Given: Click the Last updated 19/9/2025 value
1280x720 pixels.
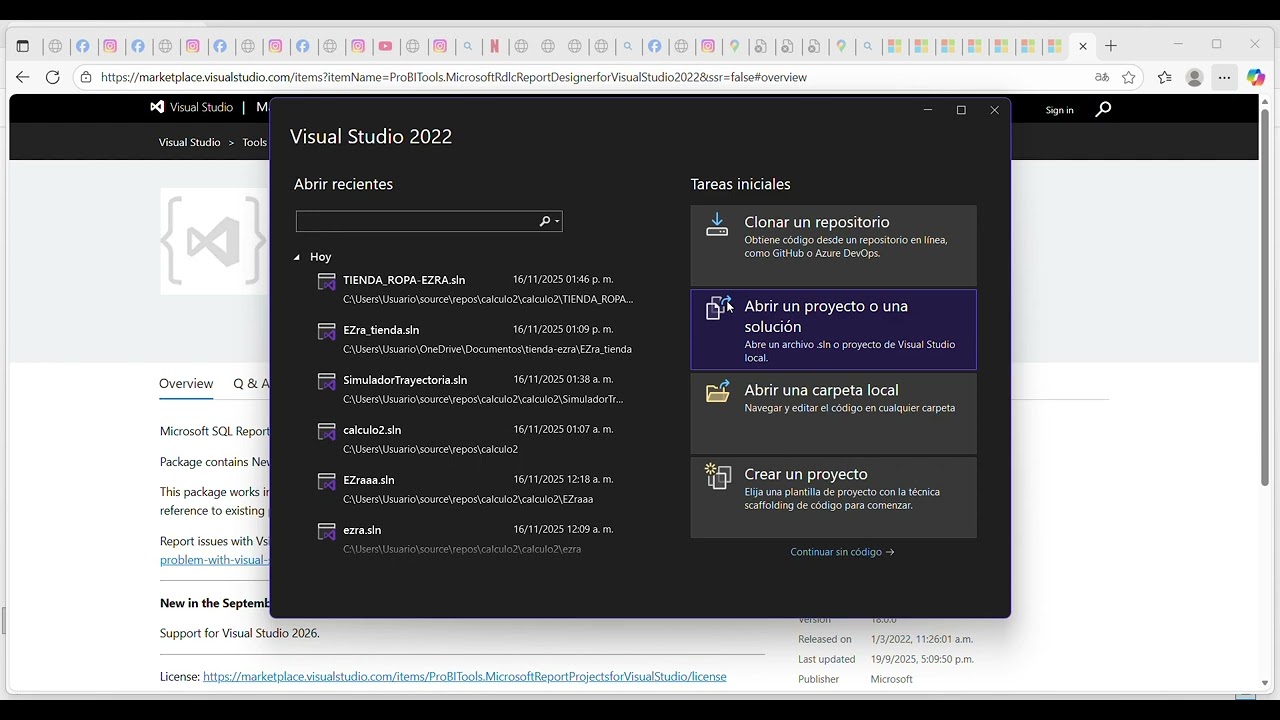Looking at the screenshot, I should point(922,659).
